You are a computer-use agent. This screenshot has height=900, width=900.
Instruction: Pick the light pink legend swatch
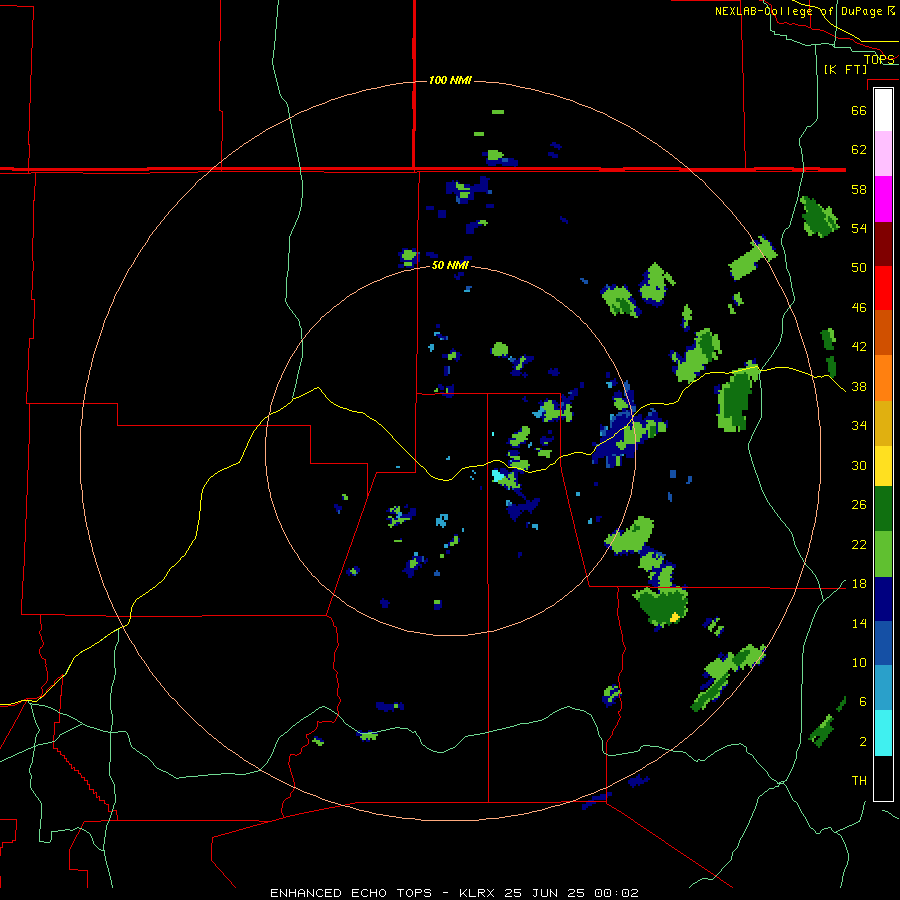pos(883,153)
